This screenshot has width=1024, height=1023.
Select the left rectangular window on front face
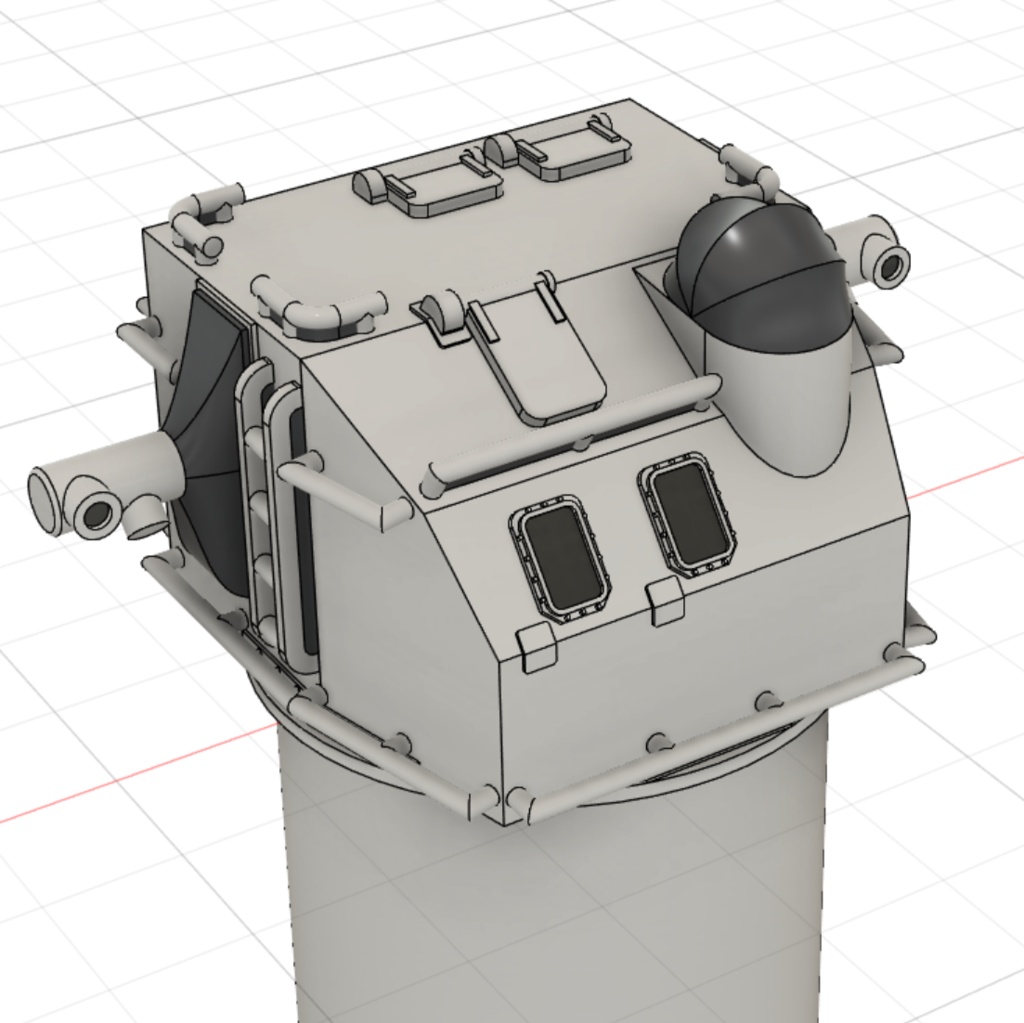560,557
